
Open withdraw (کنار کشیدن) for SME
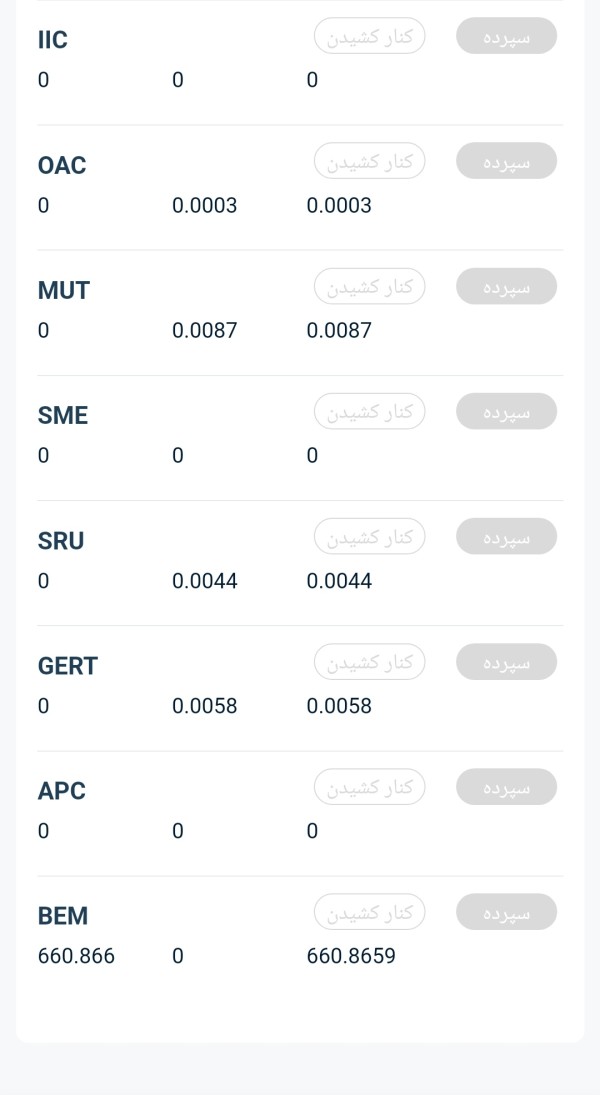[369, 411]
